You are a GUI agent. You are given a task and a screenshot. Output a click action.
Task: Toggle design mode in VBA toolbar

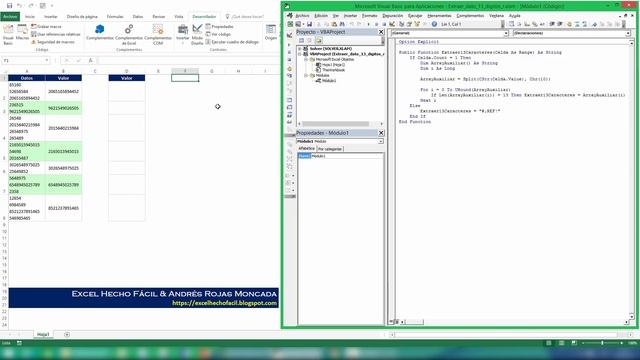click(x=392, y=24)
